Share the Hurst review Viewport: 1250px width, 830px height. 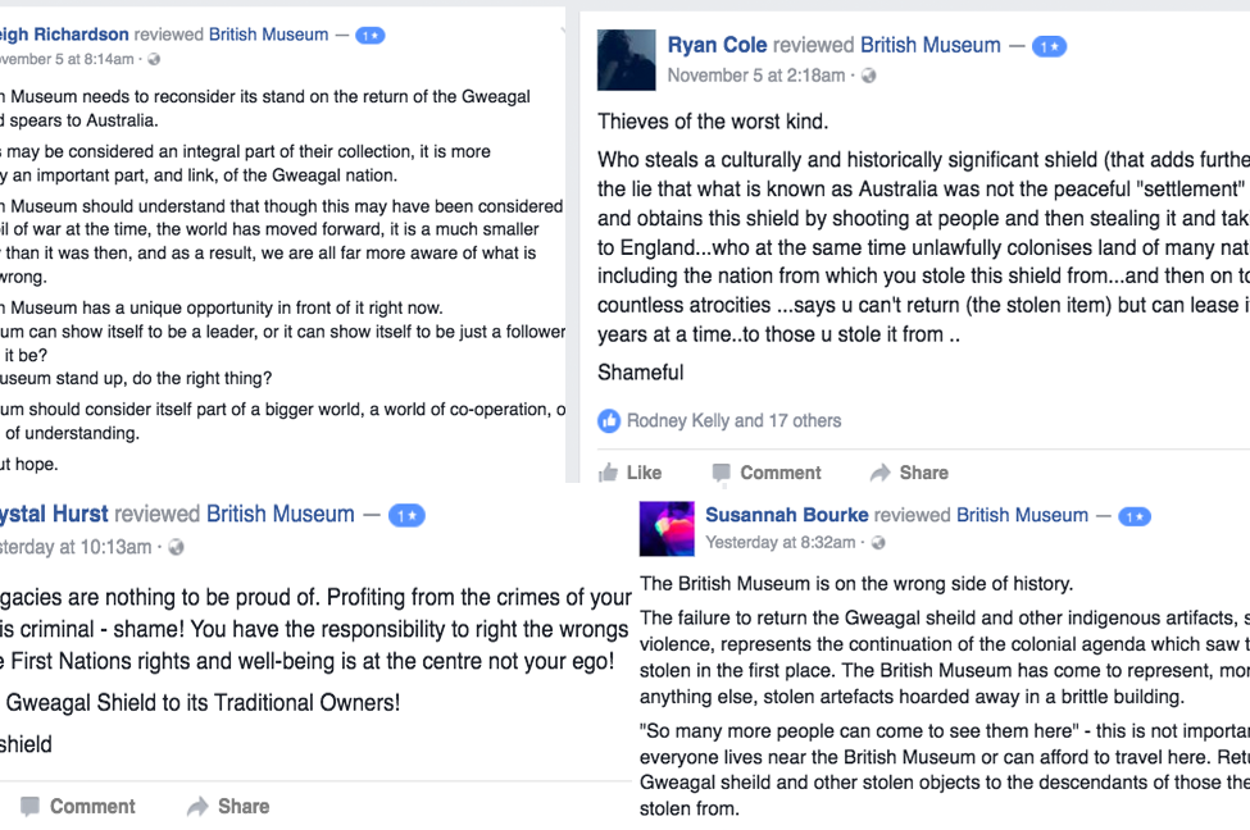point(228,806)
